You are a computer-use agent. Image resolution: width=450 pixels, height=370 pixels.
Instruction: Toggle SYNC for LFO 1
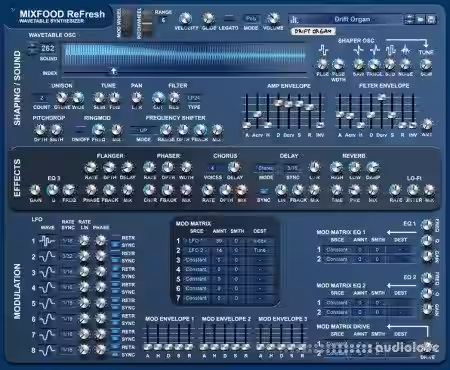(115, 245)
